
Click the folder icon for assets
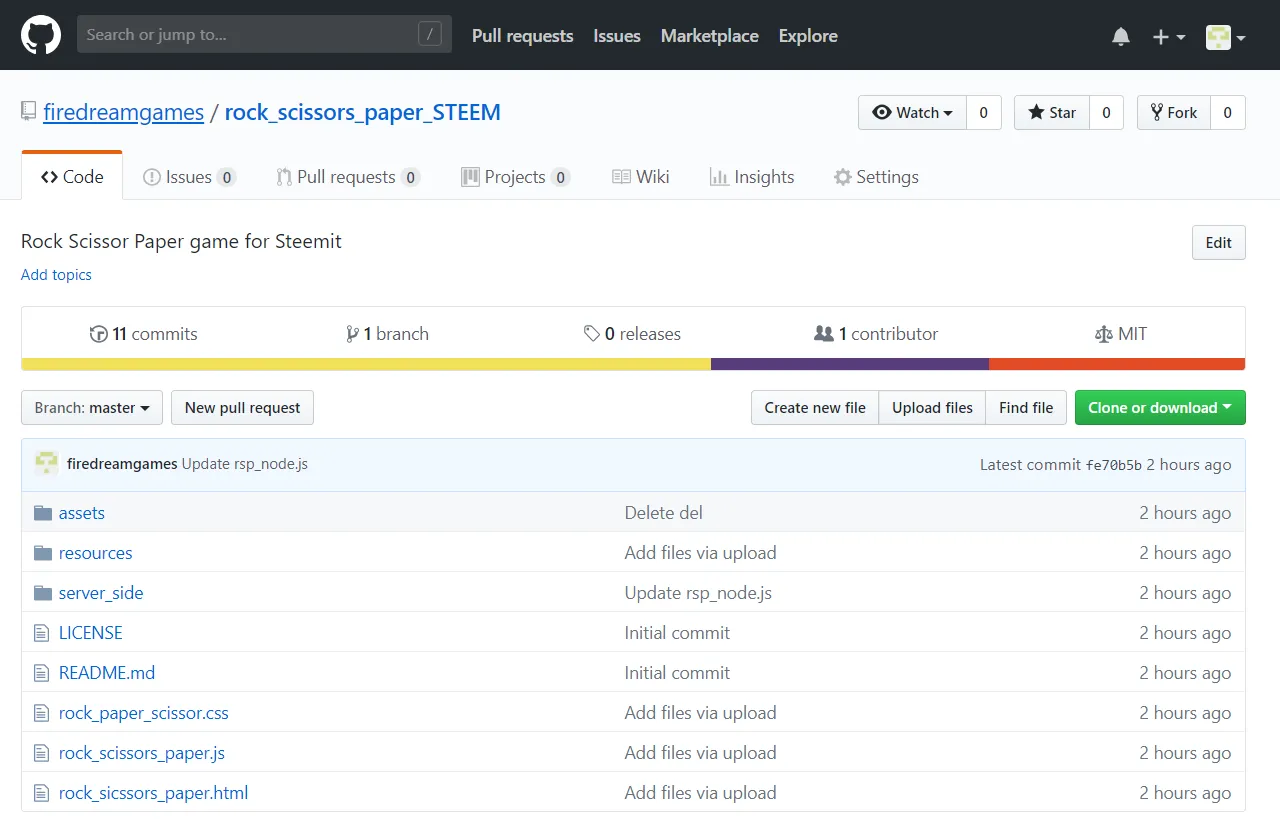point(42,513)
